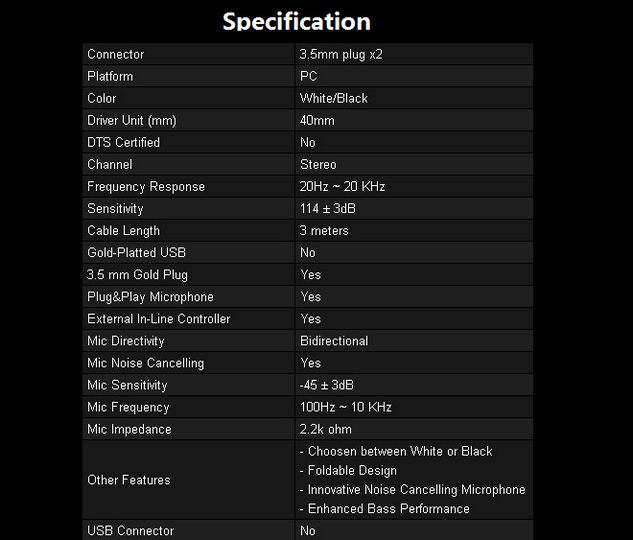Select the Stereo channel value

point(318,164)
